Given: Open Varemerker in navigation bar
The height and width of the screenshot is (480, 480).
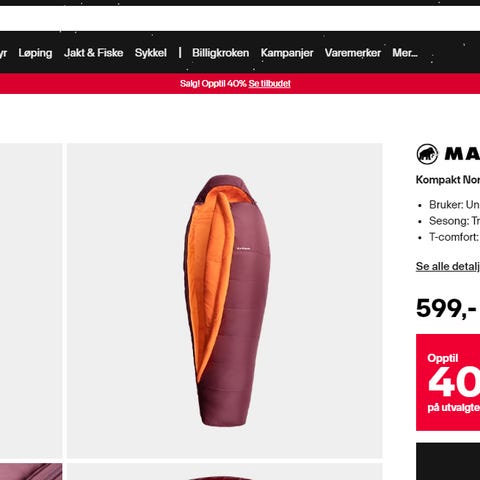Looking at the screenshot, I should coord(353,53).
